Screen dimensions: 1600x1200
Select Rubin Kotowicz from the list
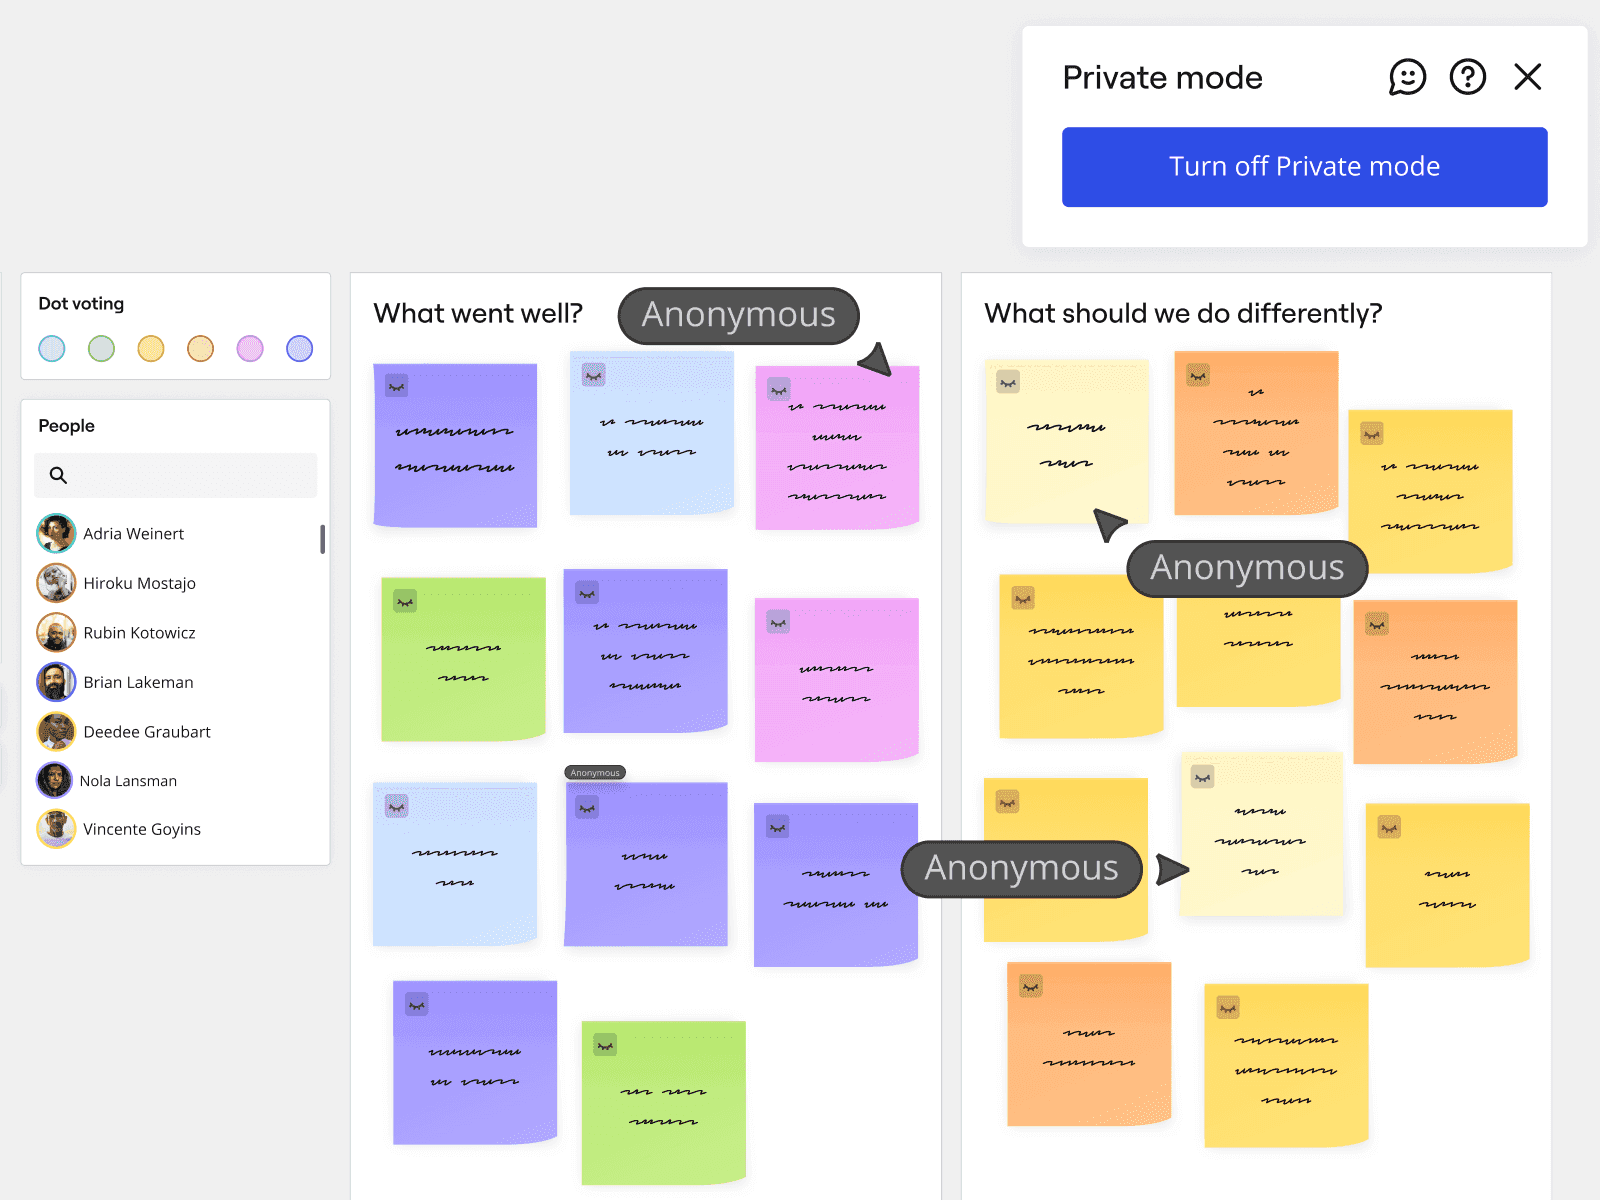click(x=139, y=633)
